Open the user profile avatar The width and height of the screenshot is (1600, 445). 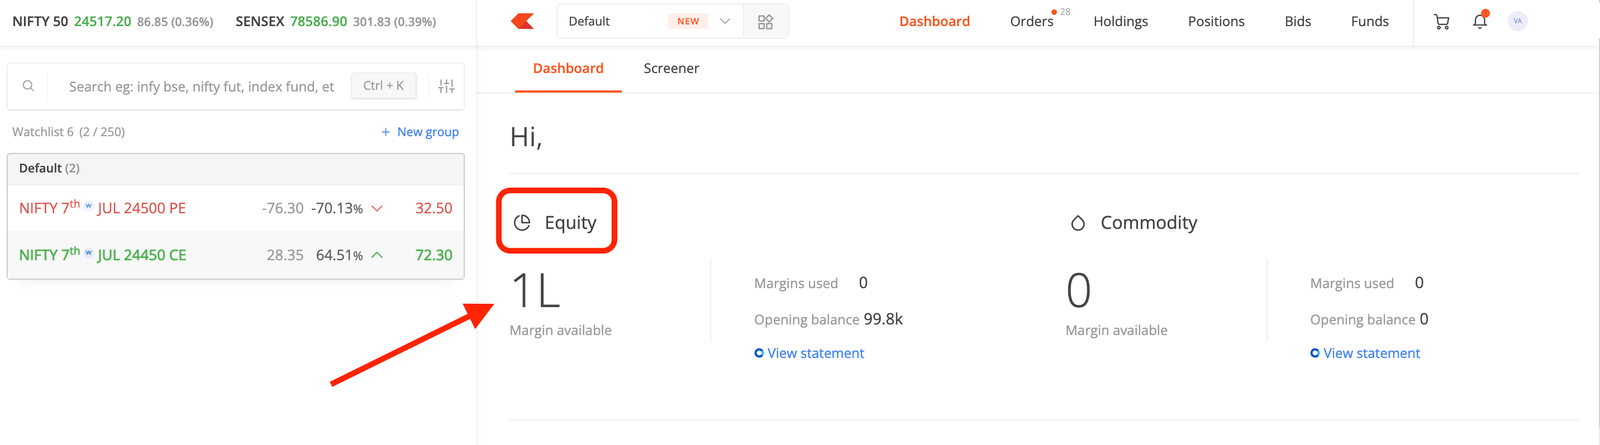click(1518, 21)
